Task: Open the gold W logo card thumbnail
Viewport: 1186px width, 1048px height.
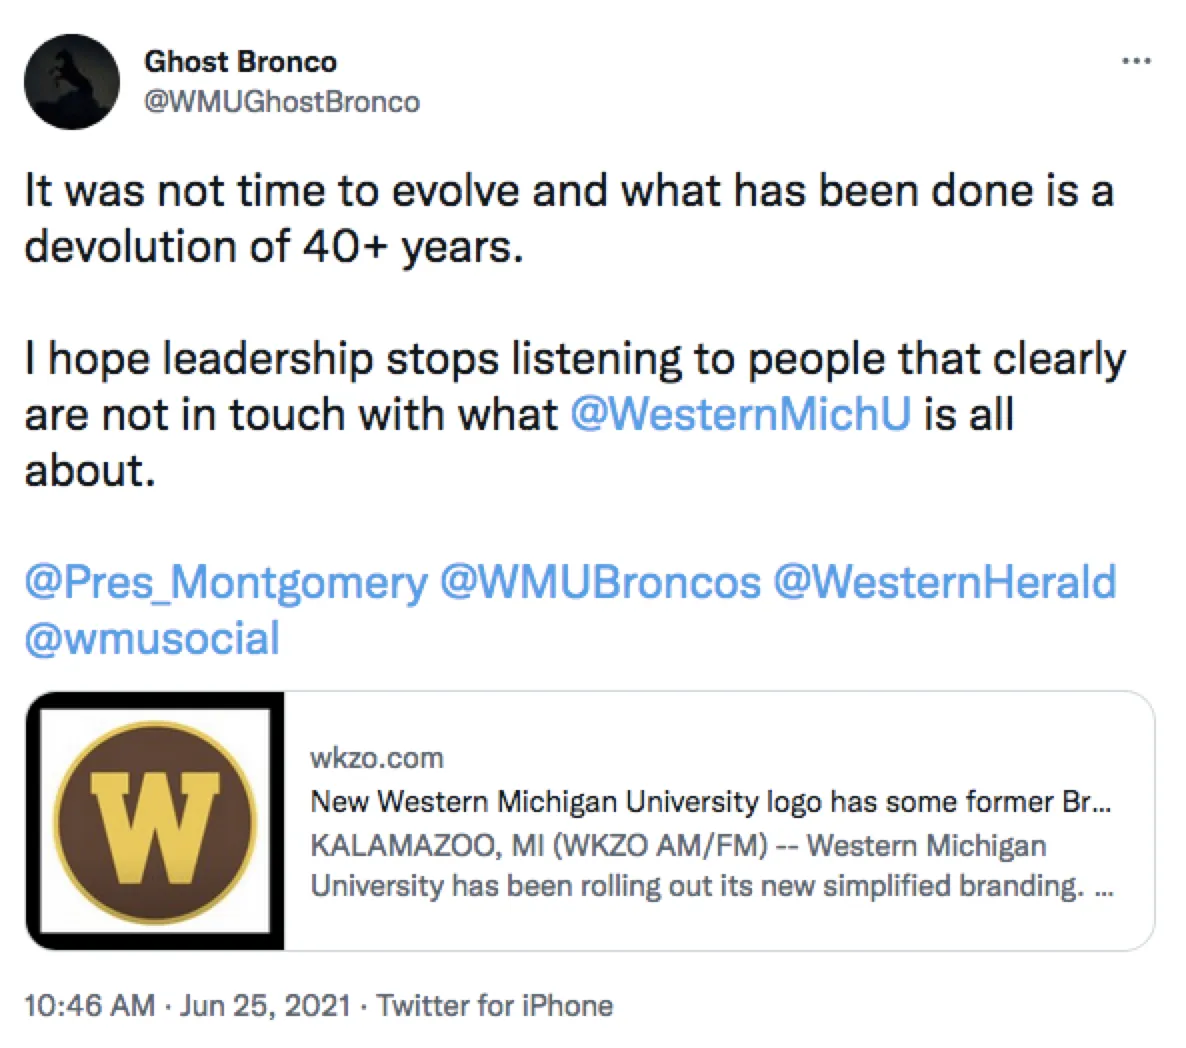Action: point(155,820)
